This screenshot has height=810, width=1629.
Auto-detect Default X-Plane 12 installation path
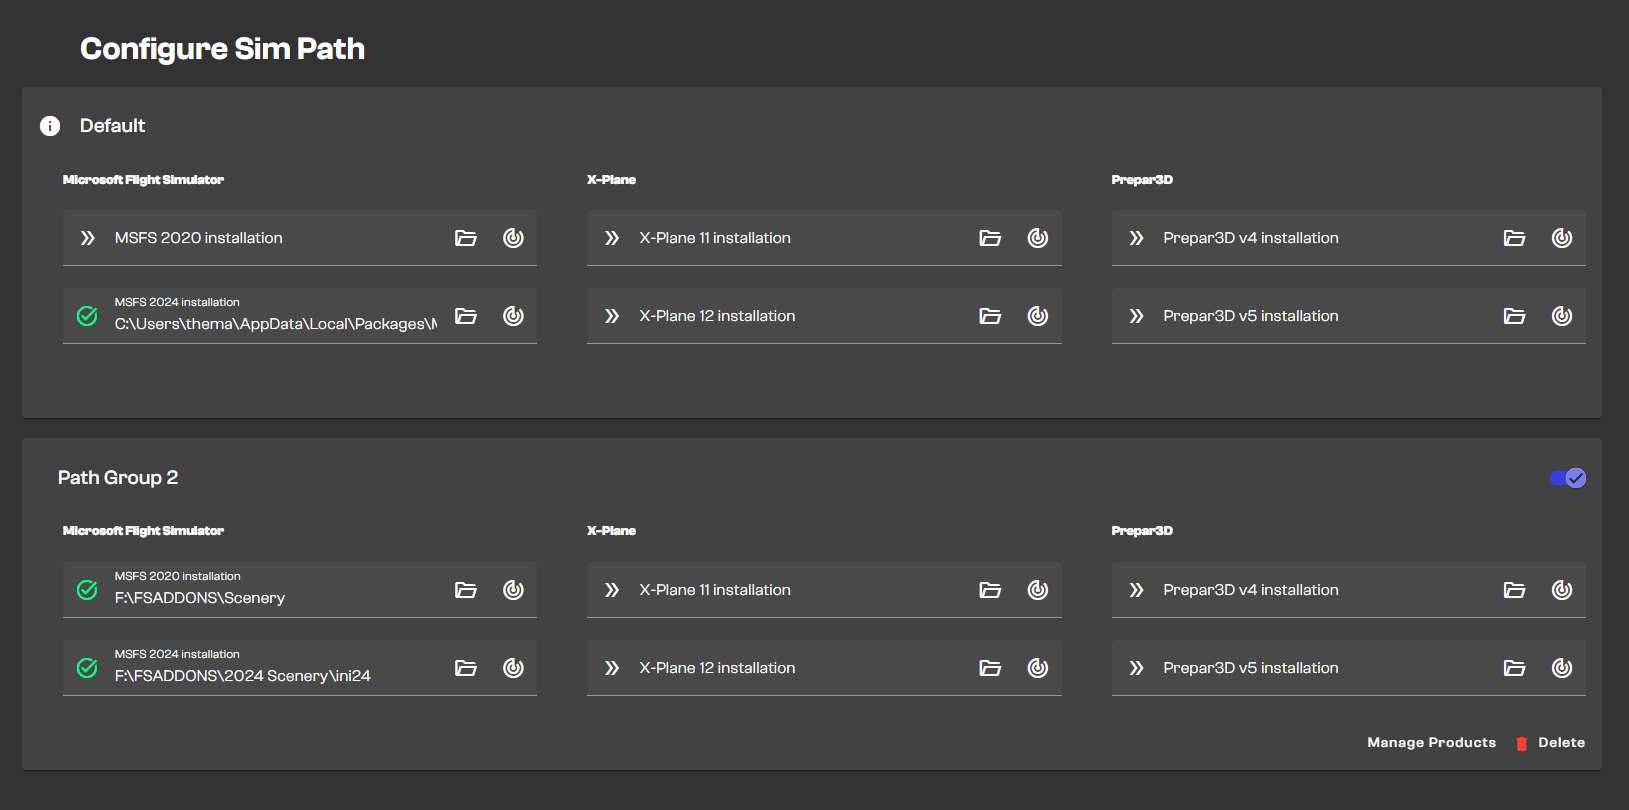1038,316
